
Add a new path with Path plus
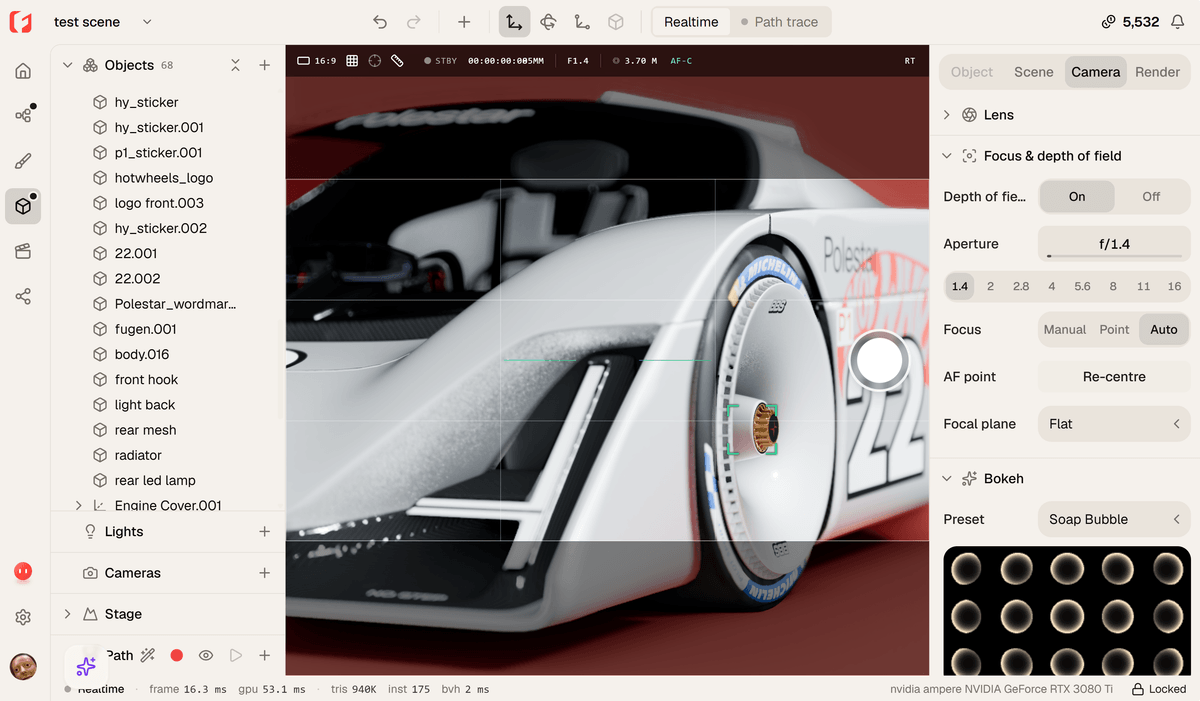coord(265,655)
